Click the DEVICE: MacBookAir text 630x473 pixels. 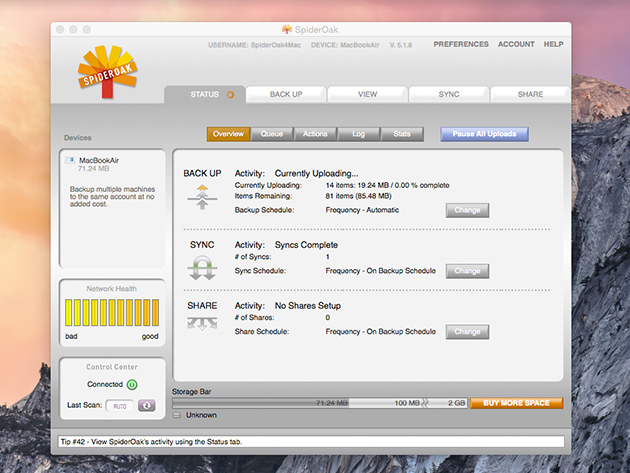click(345, 45)
